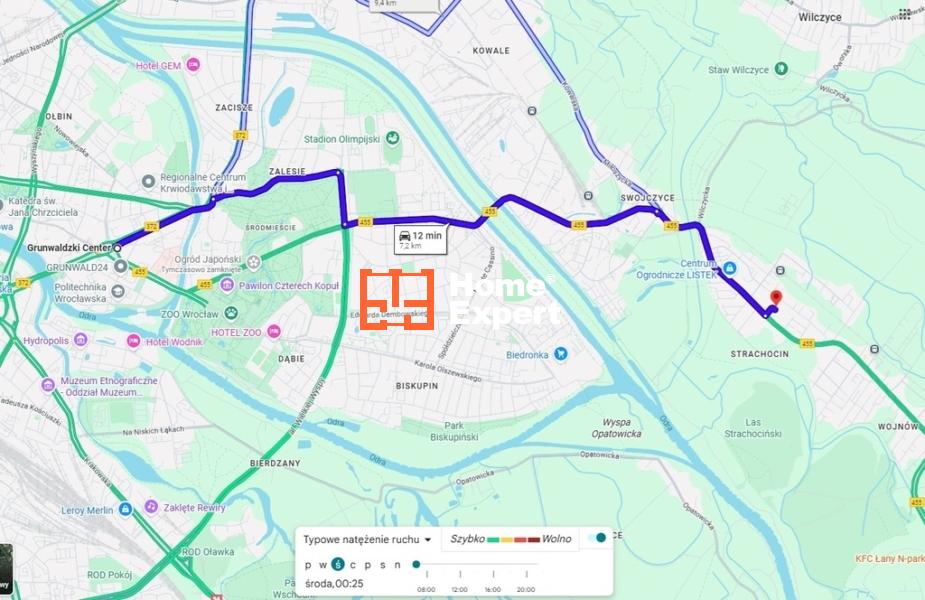Select Tuesday (w) day button

pos(323,565)
